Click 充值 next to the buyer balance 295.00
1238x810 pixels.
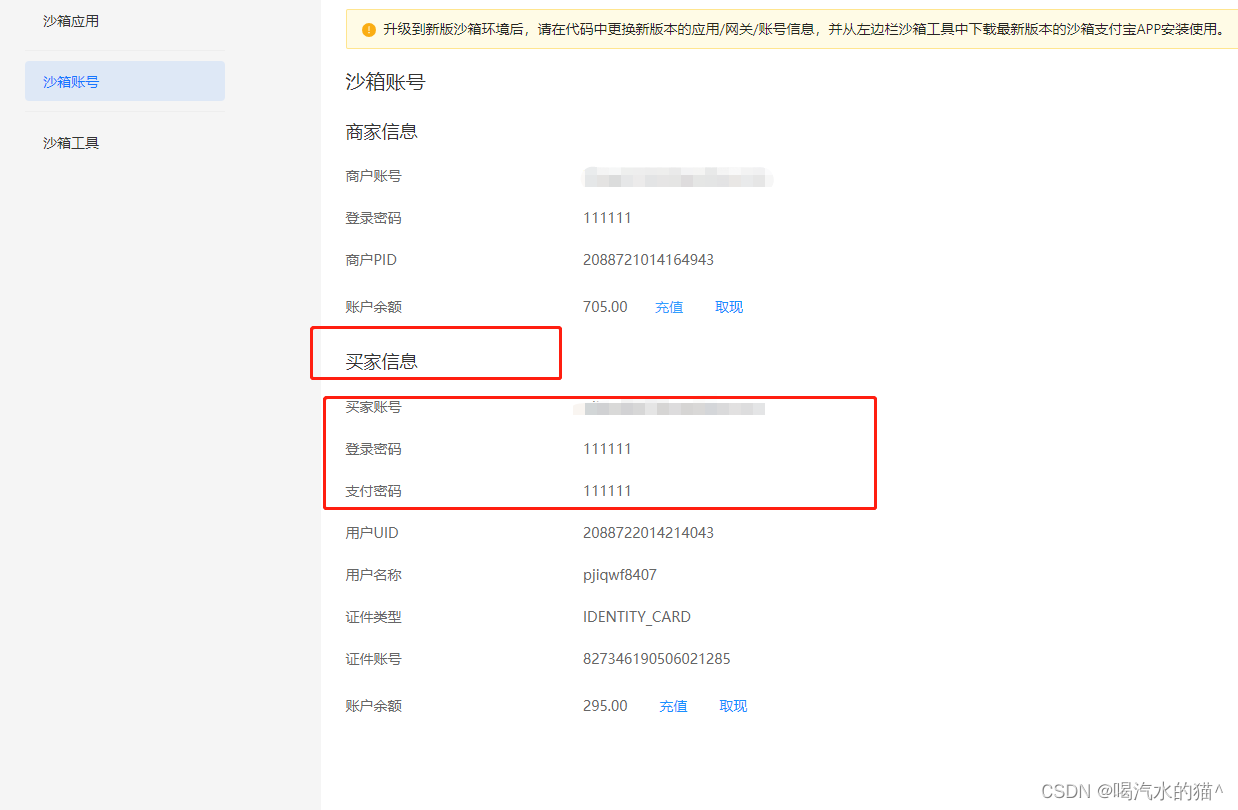pos(673,705)
